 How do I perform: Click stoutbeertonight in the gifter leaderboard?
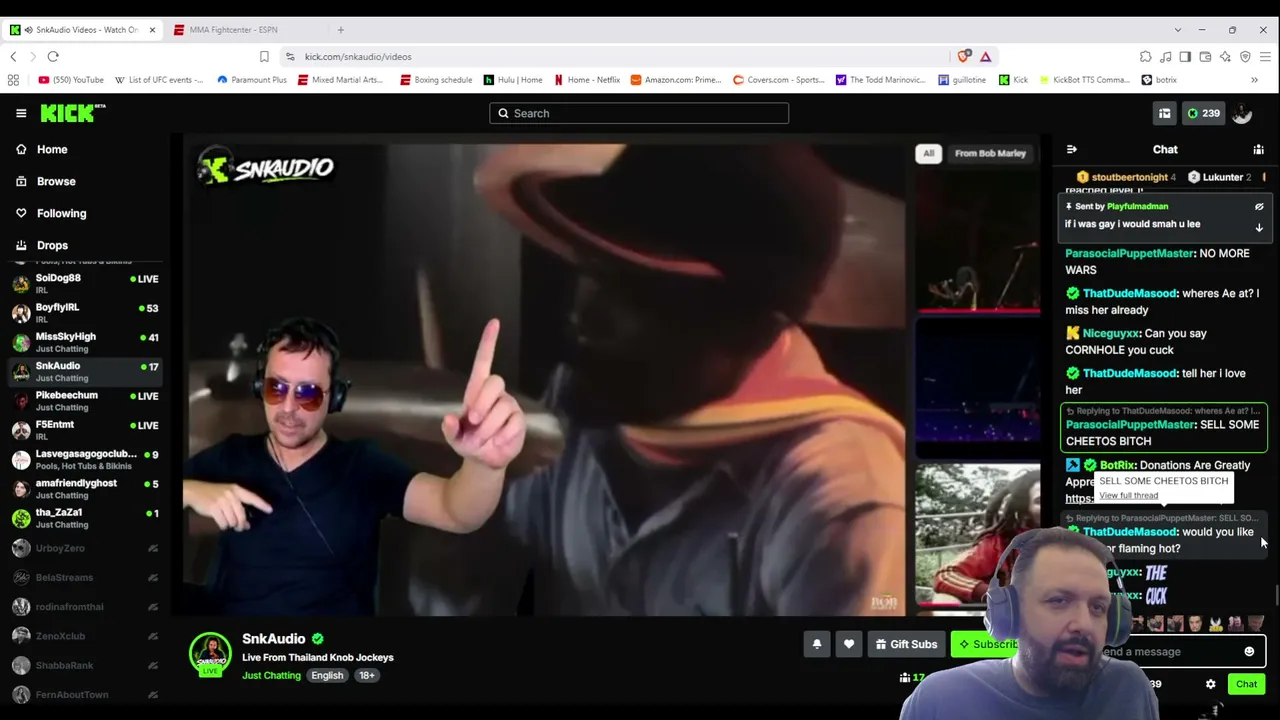coord(1130,177)
